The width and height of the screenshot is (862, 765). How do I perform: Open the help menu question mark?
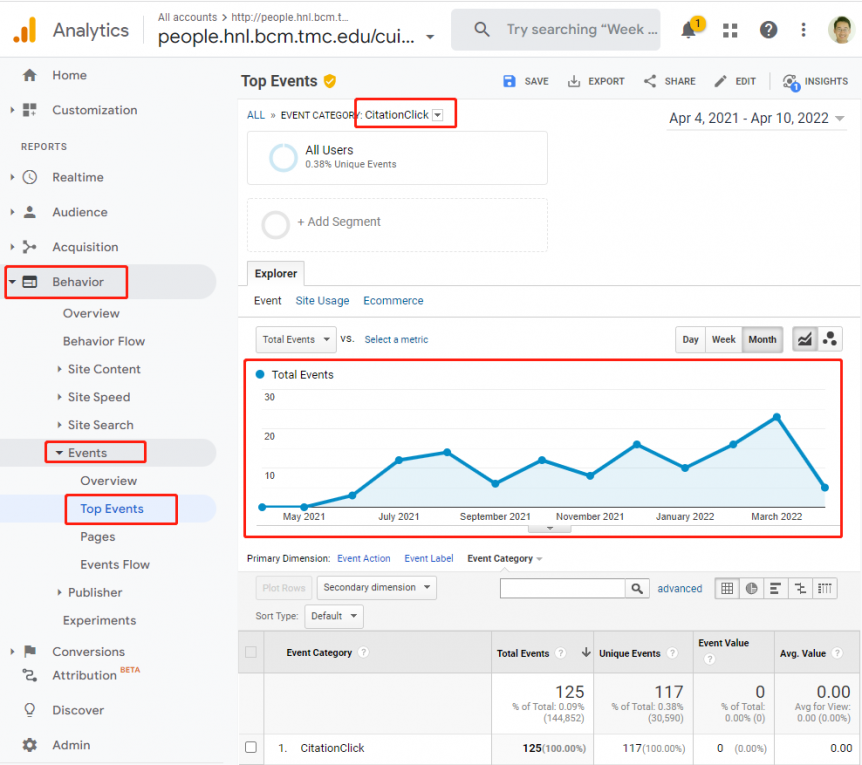[x=768, y=30]
